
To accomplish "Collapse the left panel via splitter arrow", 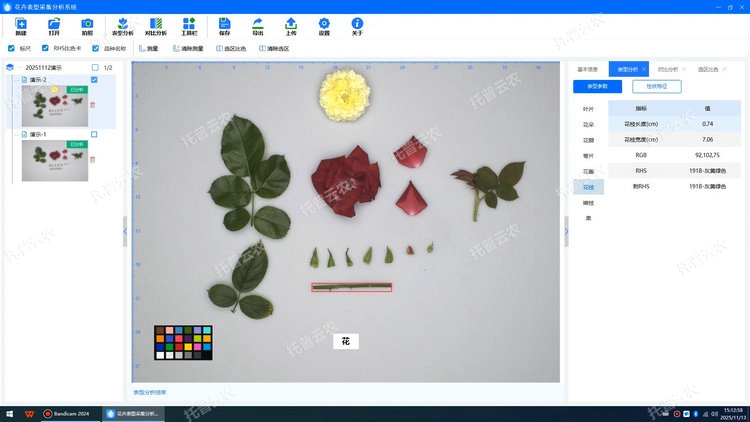I will click(125, 231).
